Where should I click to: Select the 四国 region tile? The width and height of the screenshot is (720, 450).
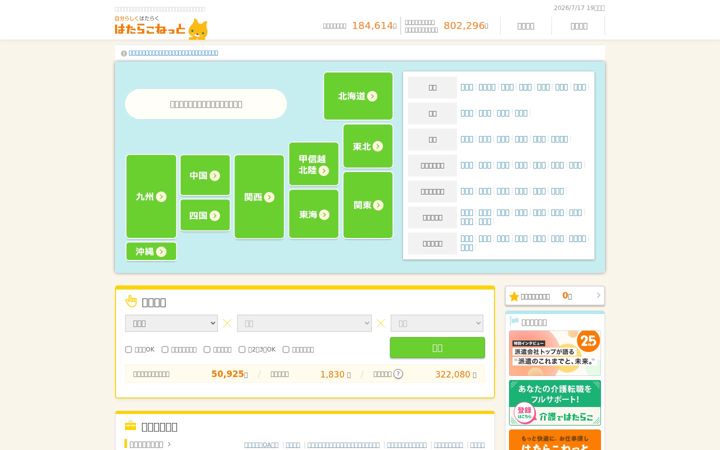coord(205,215)
